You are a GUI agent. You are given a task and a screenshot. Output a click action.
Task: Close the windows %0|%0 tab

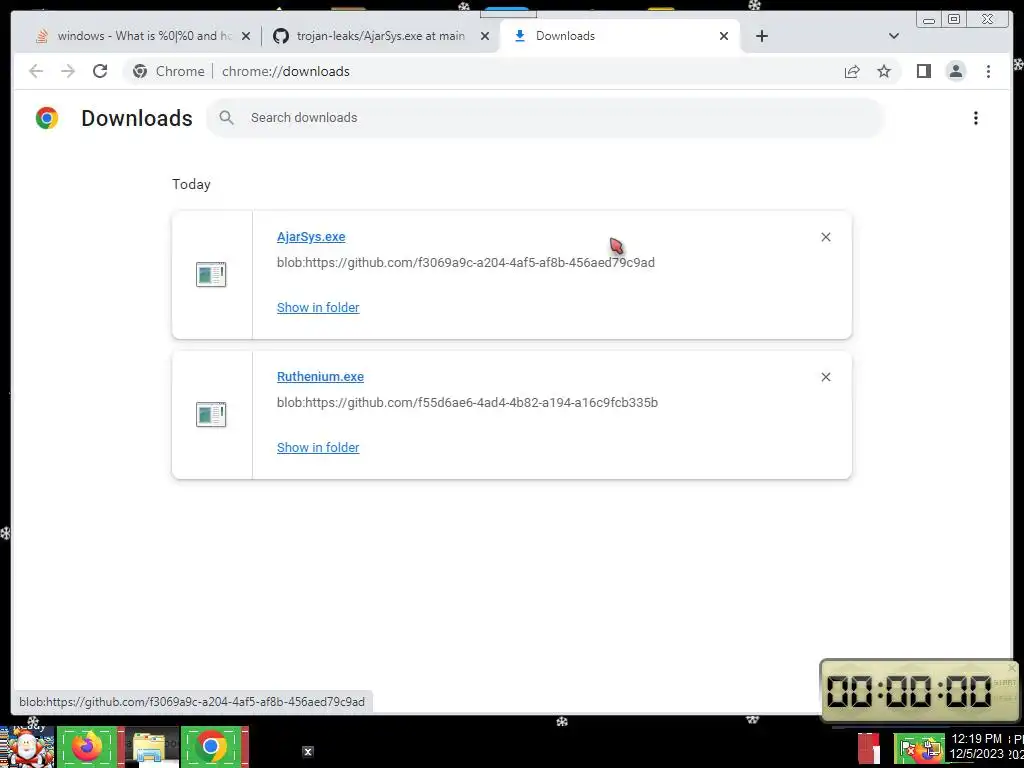[x=246, y=36]
